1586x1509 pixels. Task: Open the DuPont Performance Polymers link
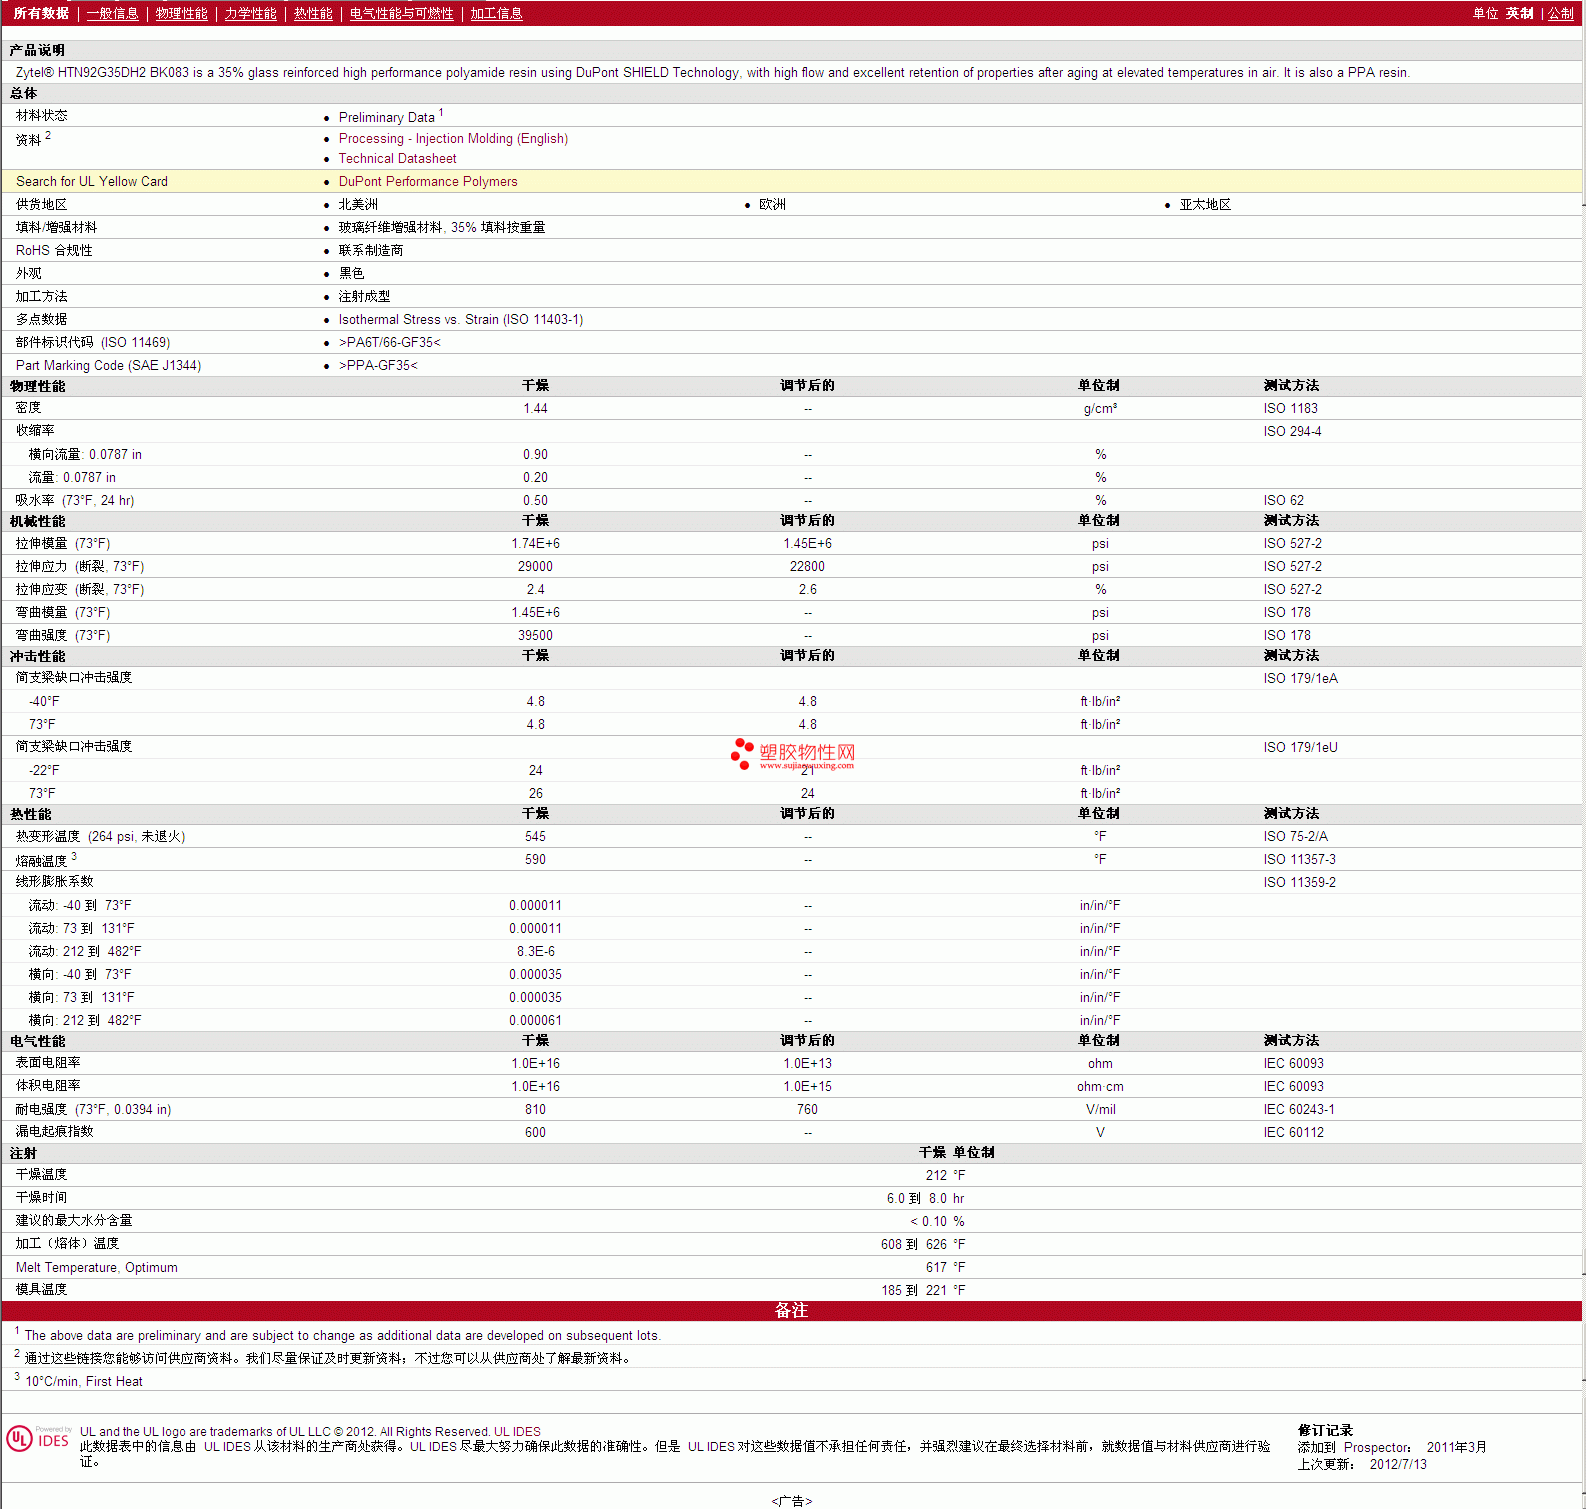tap(428, 182)
